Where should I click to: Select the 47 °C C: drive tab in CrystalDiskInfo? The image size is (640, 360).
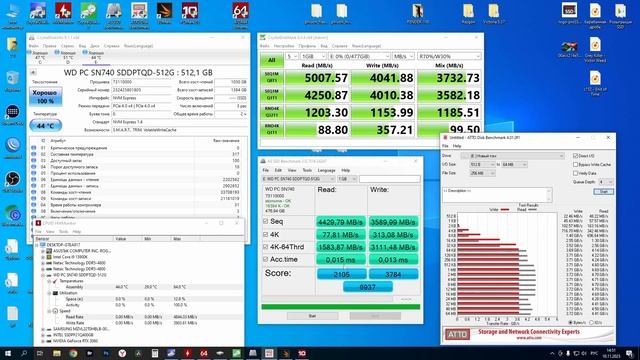point(40,57)
